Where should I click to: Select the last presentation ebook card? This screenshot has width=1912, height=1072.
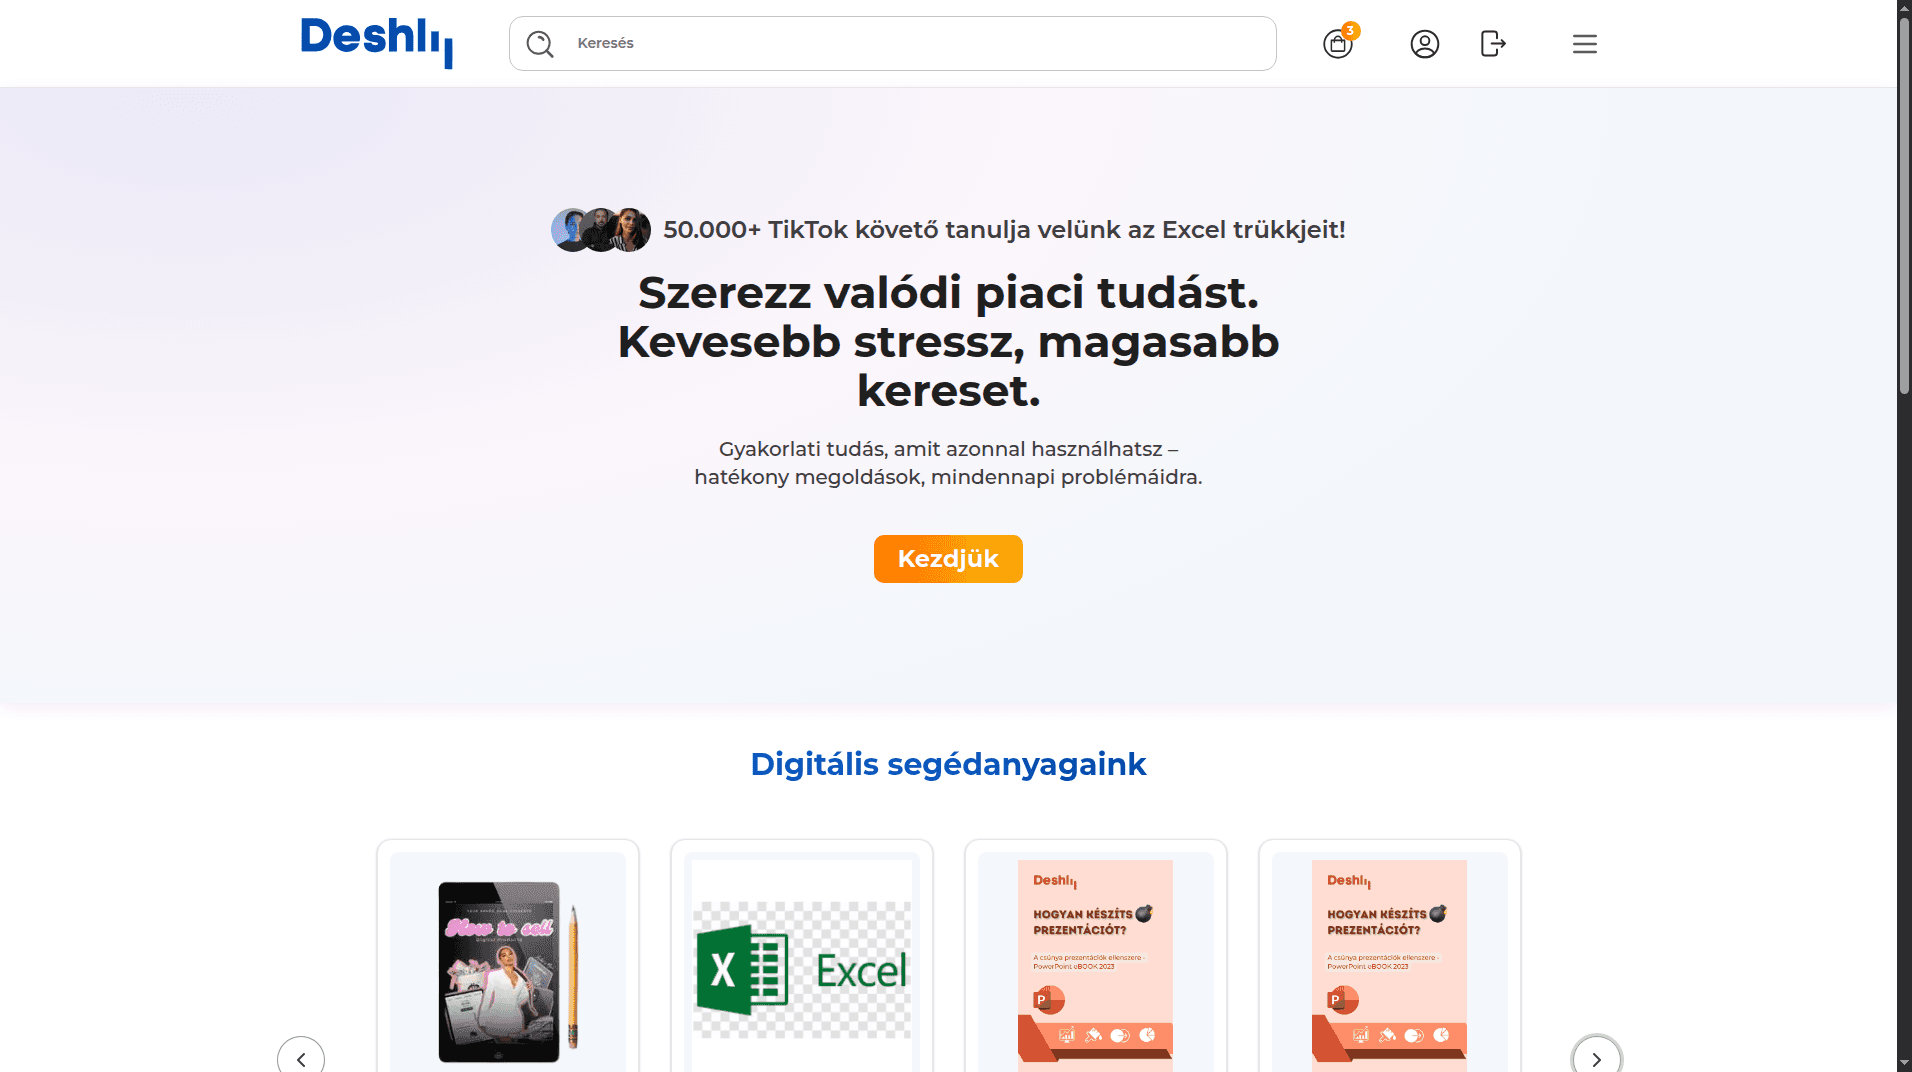[x=1390, y=960]
